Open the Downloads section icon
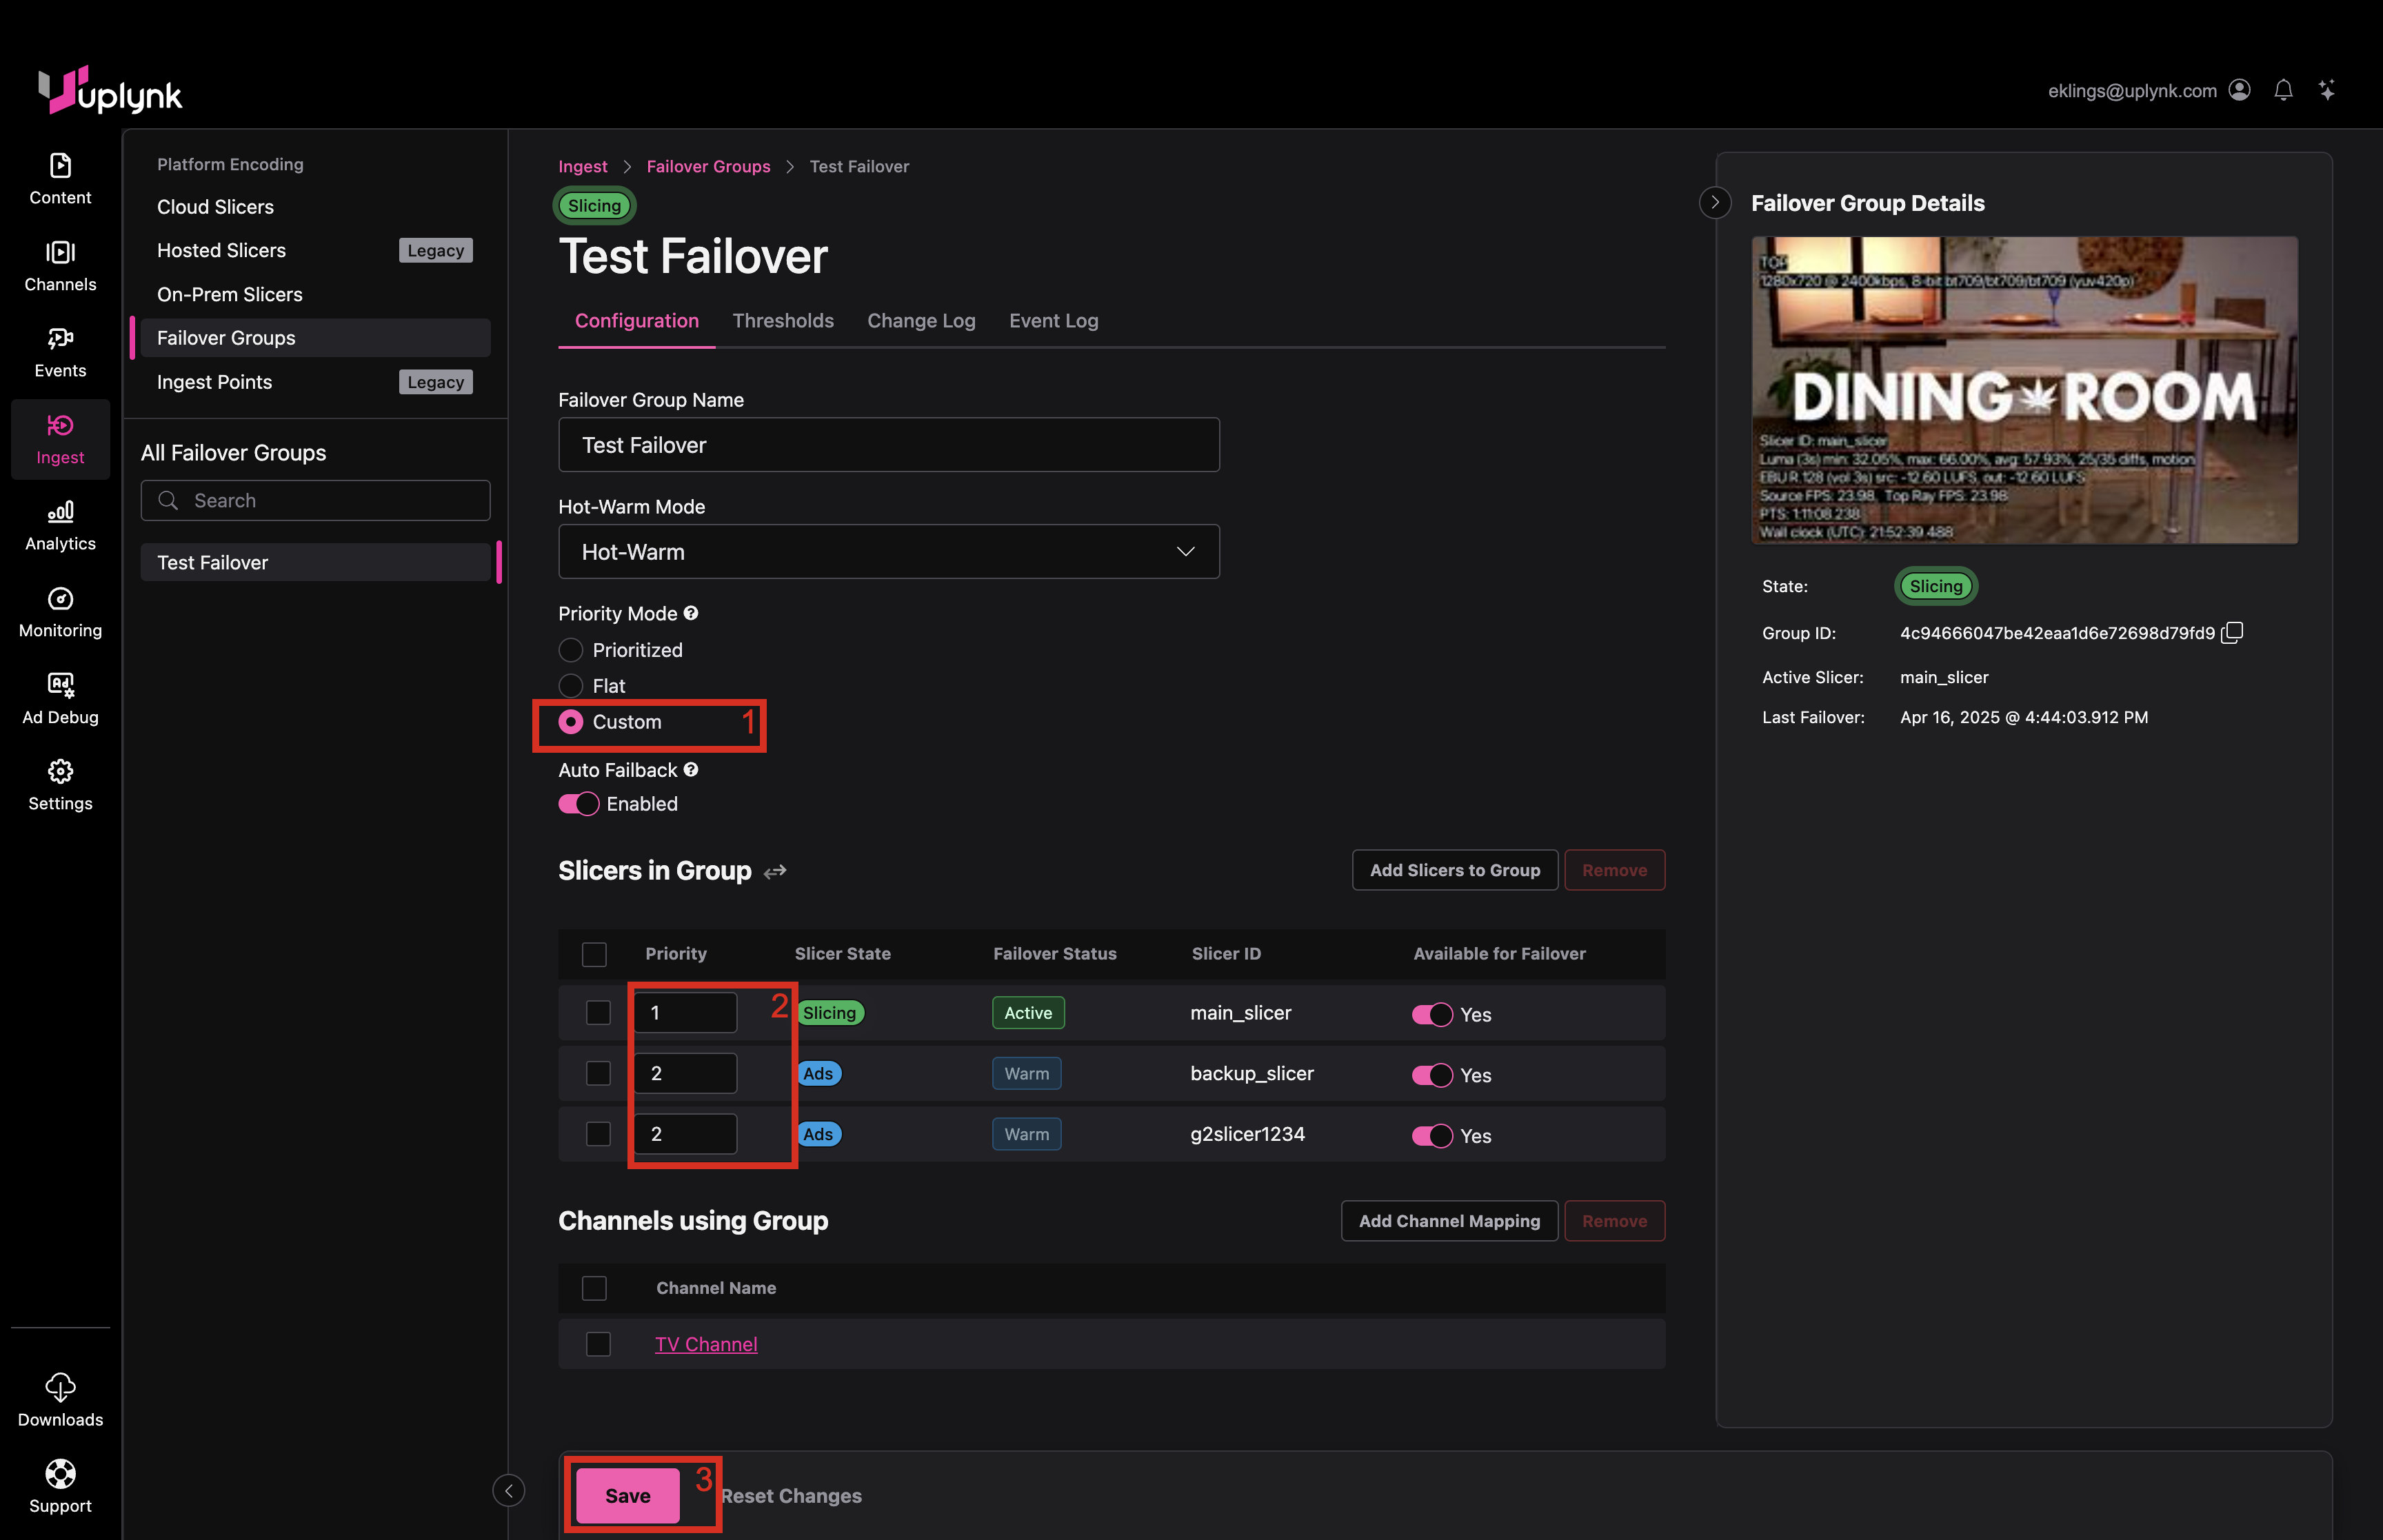 (60, 1387)
